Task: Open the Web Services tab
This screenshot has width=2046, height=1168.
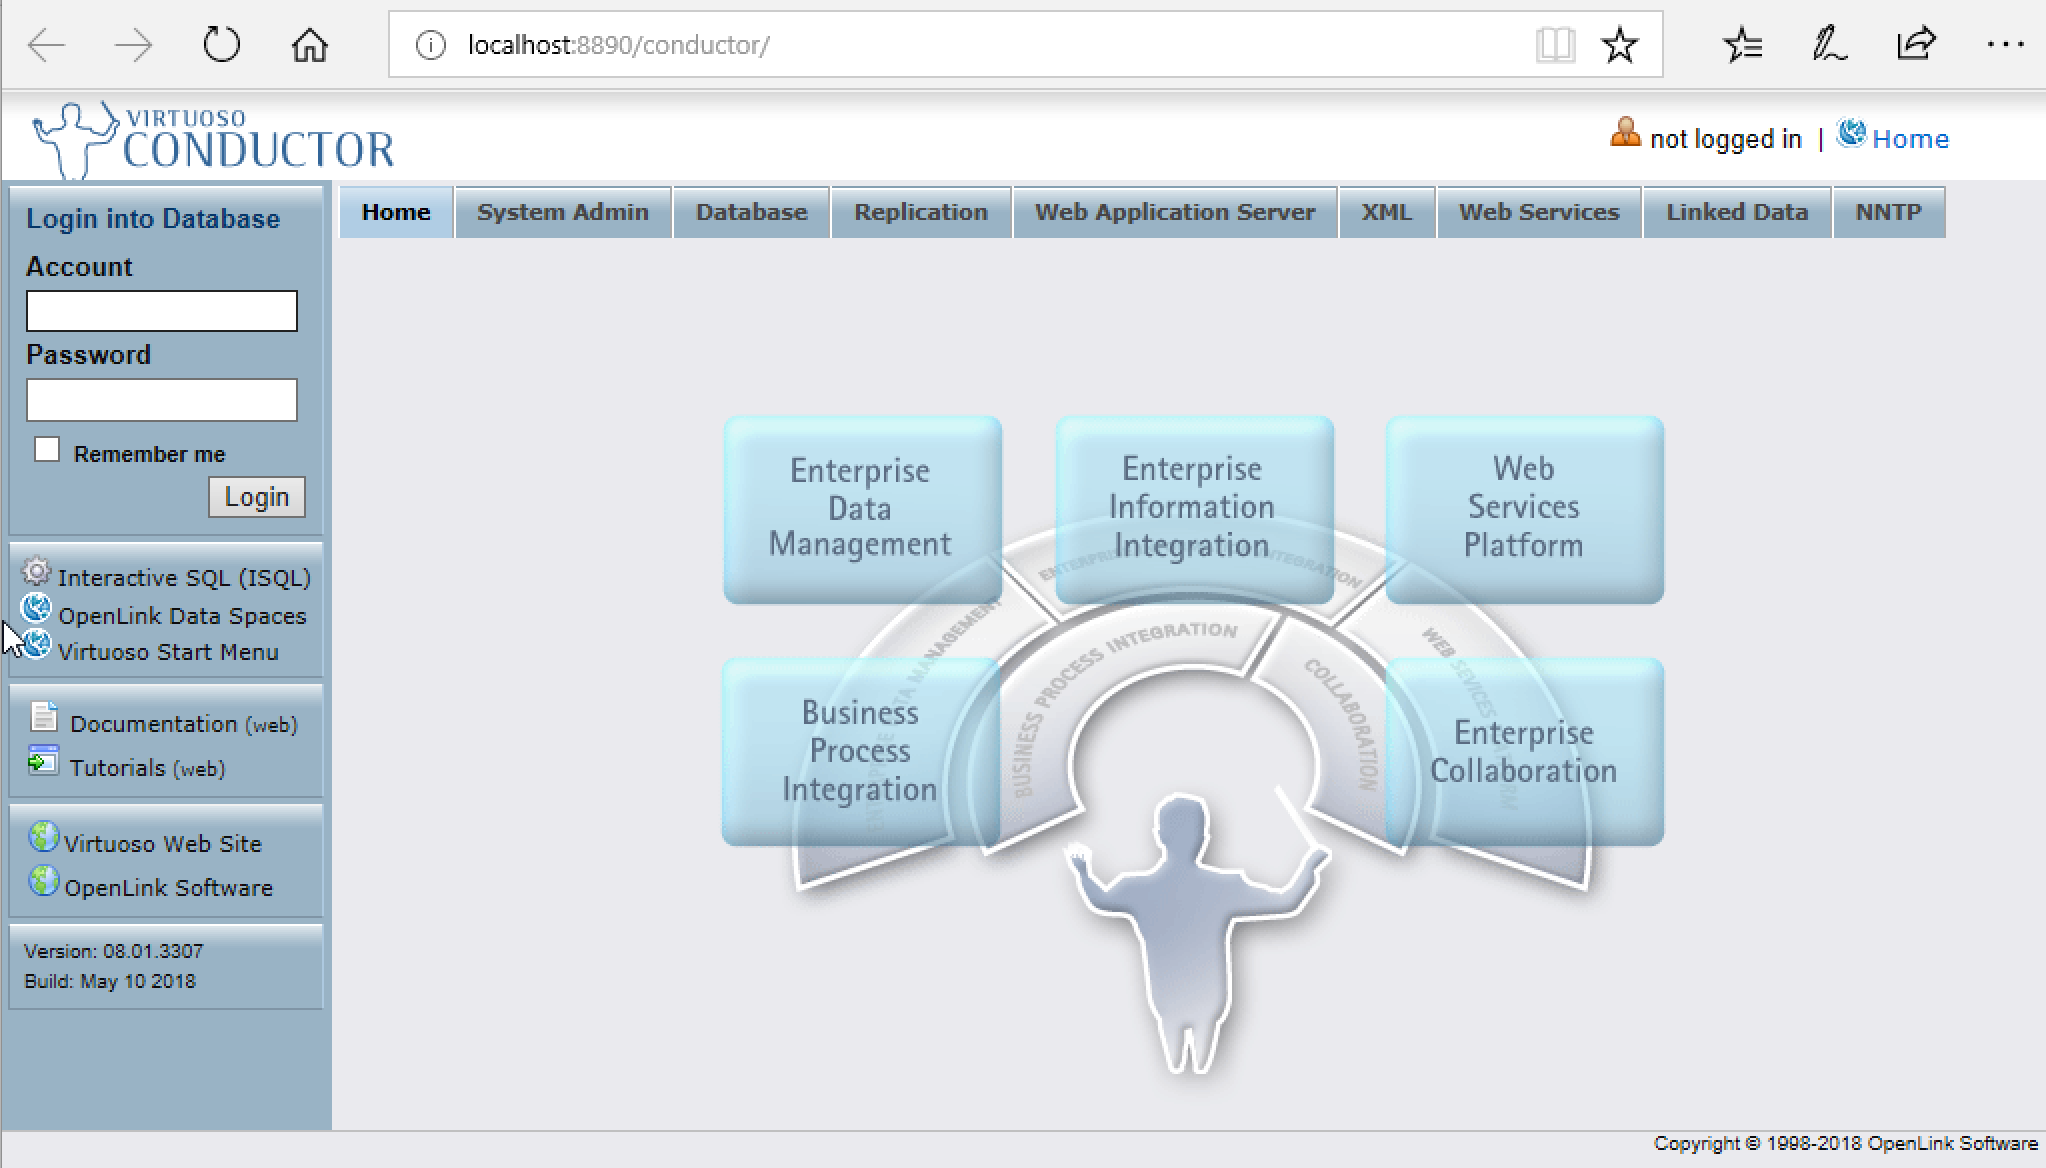Action: point(1539,212)
